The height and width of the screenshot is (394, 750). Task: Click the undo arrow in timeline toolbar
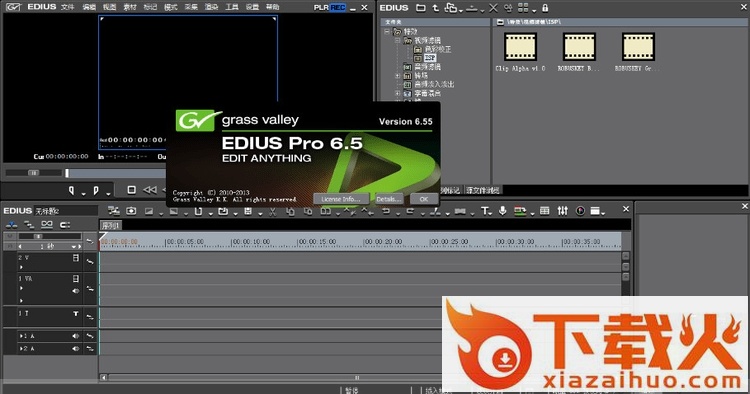pos(386,211)
